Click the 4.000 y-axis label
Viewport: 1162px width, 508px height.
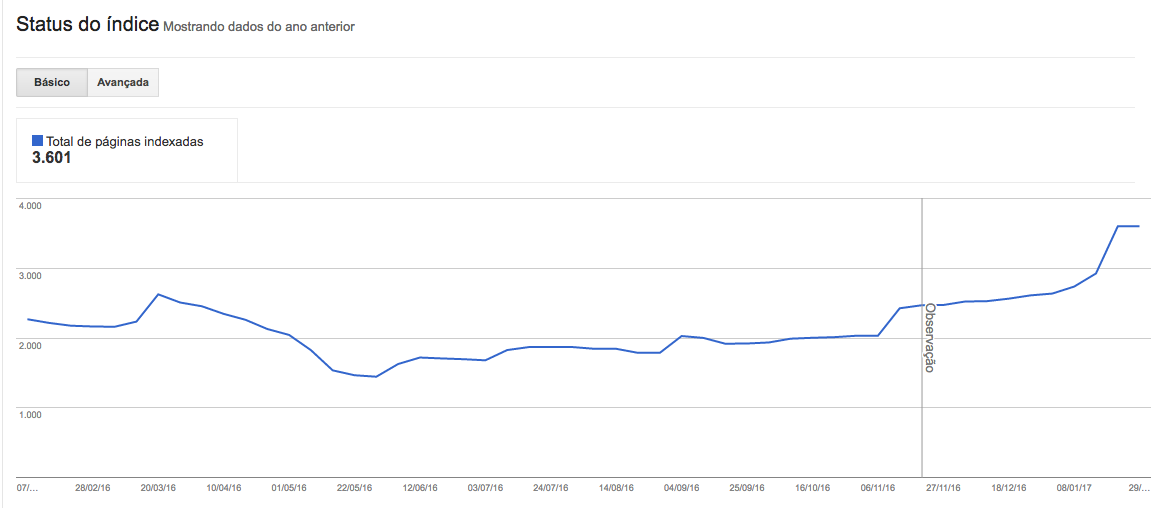(x=29, y=205)
